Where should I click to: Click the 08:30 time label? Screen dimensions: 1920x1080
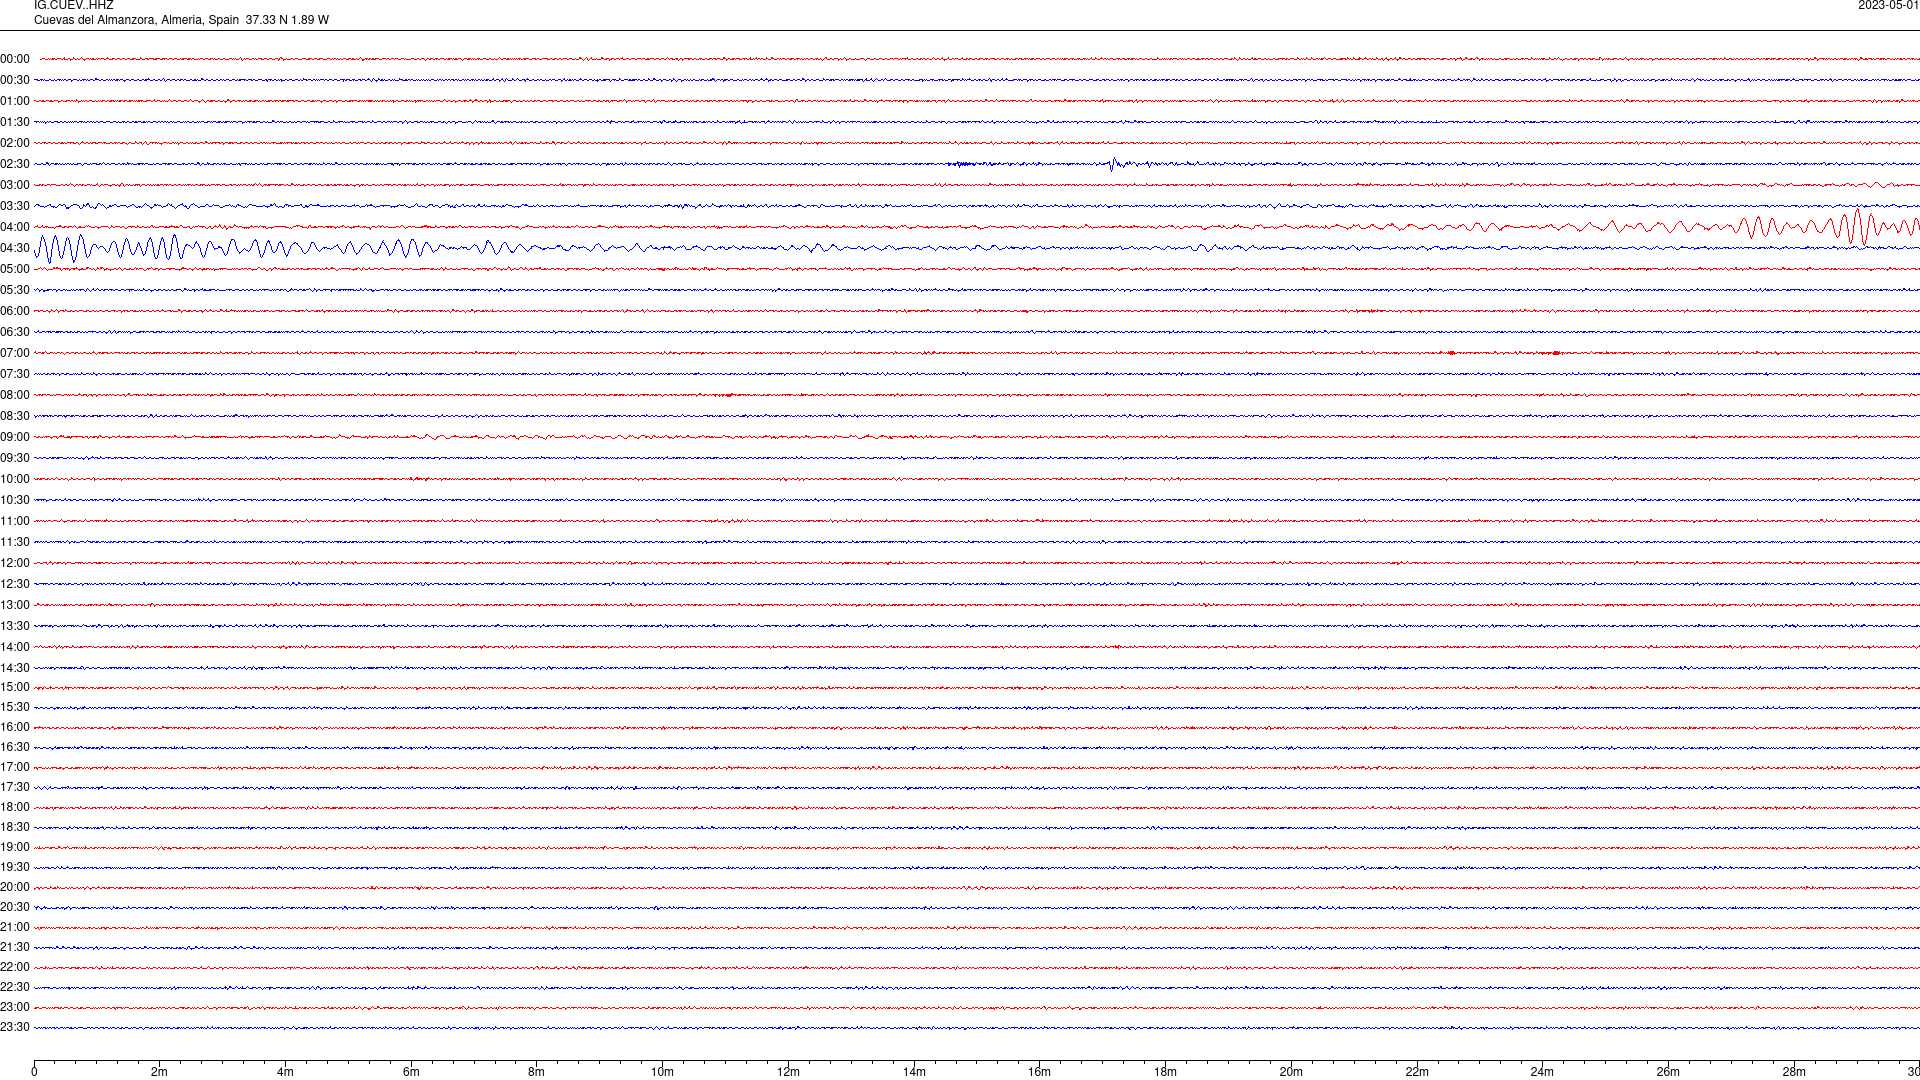(15, 416)
